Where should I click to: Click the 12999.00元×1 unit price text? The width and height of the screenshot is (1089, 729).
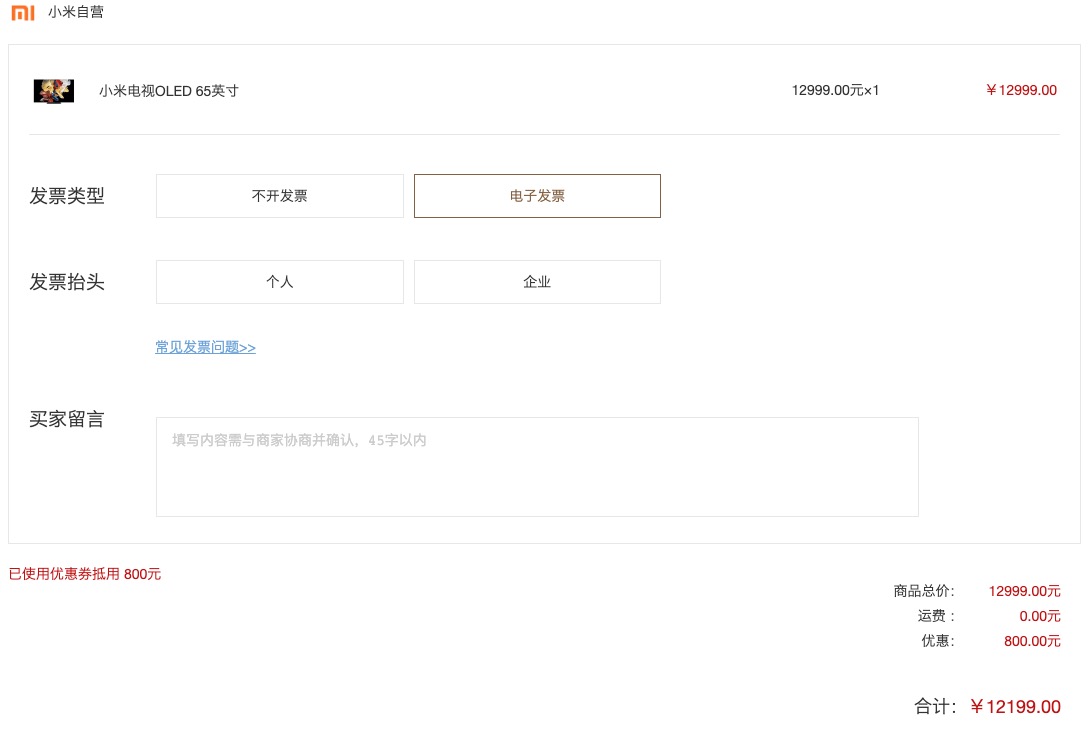click(836, 90)
